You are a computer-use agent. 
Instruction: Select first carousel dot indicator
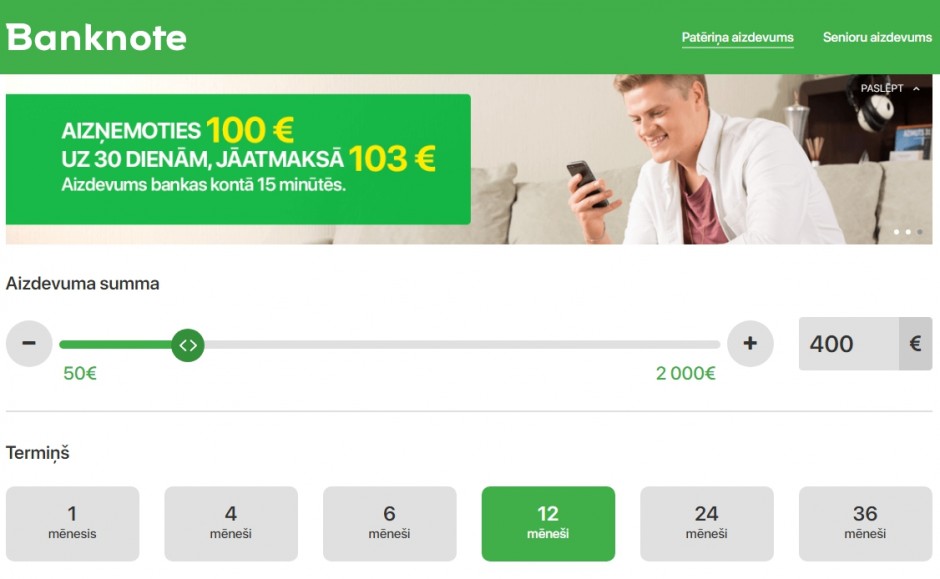[896, 232]
